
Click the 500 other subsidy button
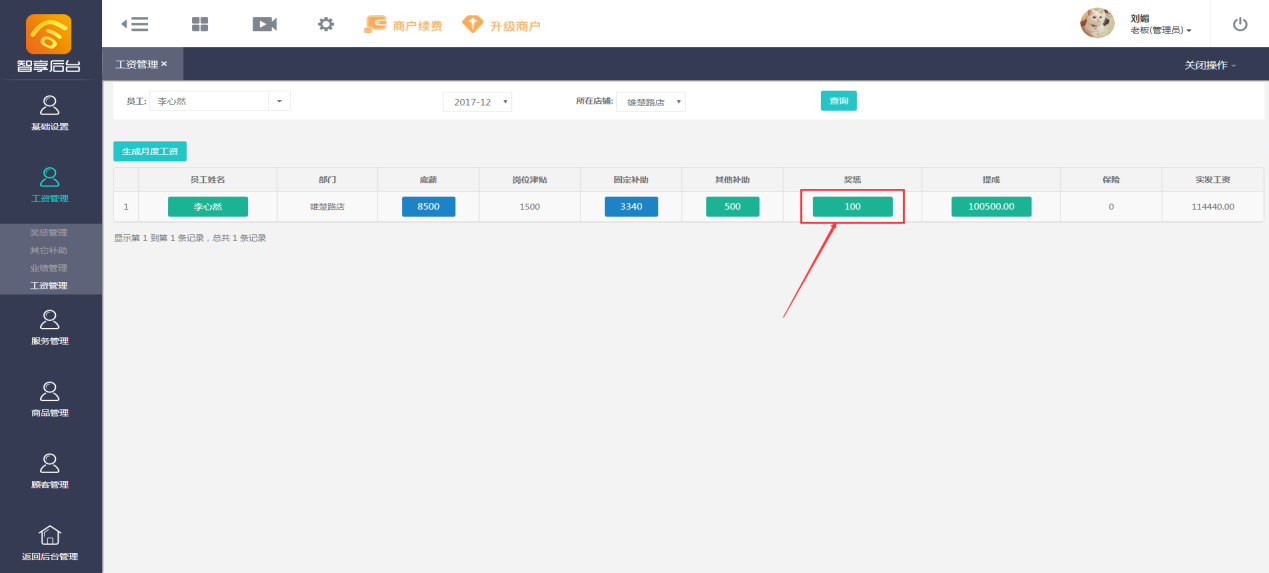point(733,206)
